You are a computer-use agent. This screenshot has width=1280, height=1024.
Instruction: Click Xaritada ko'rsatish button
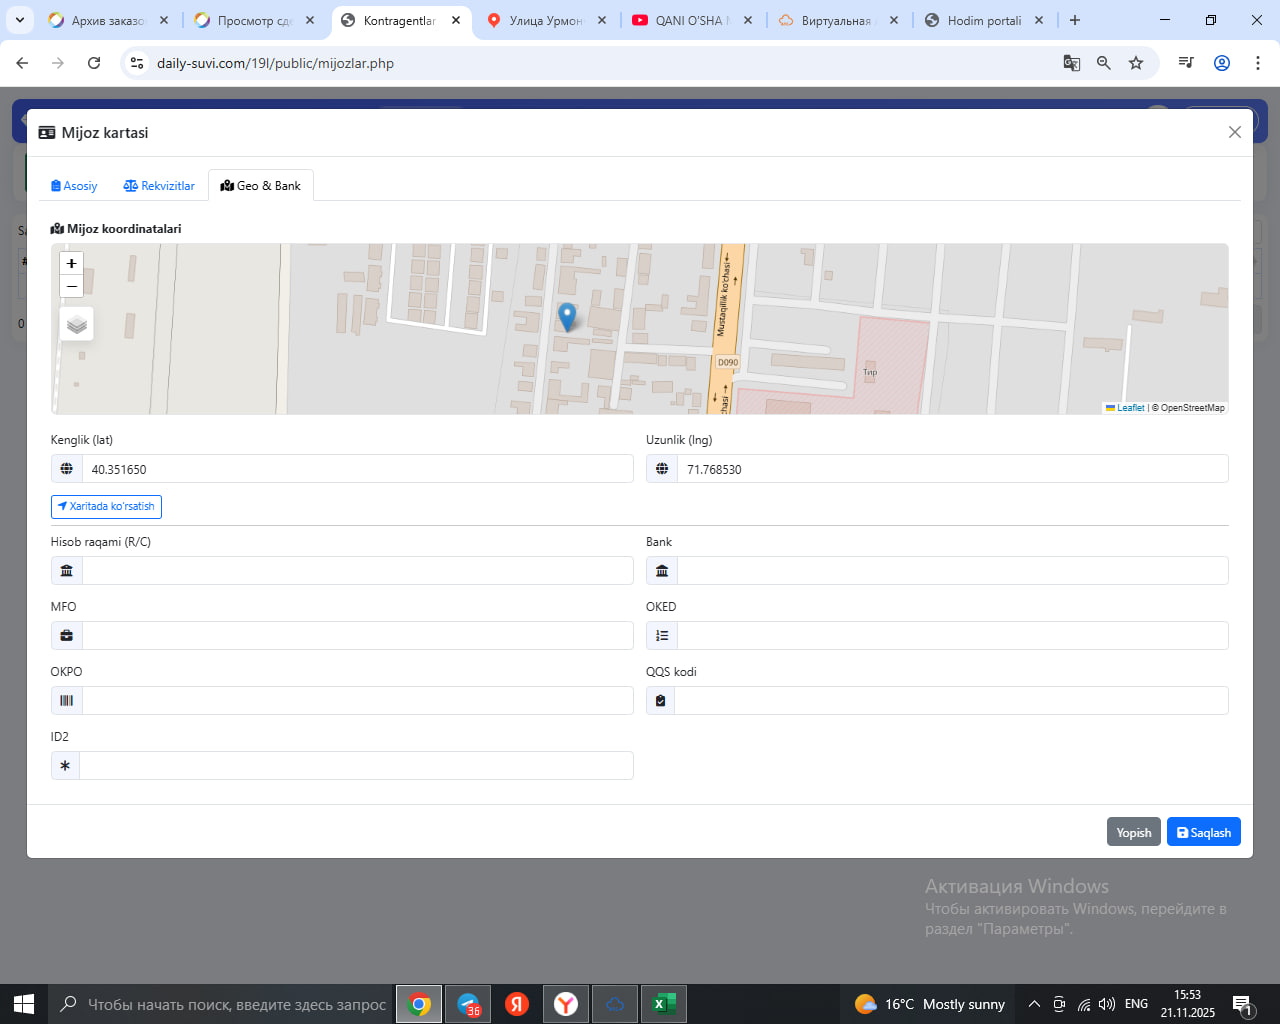point(106,507)
